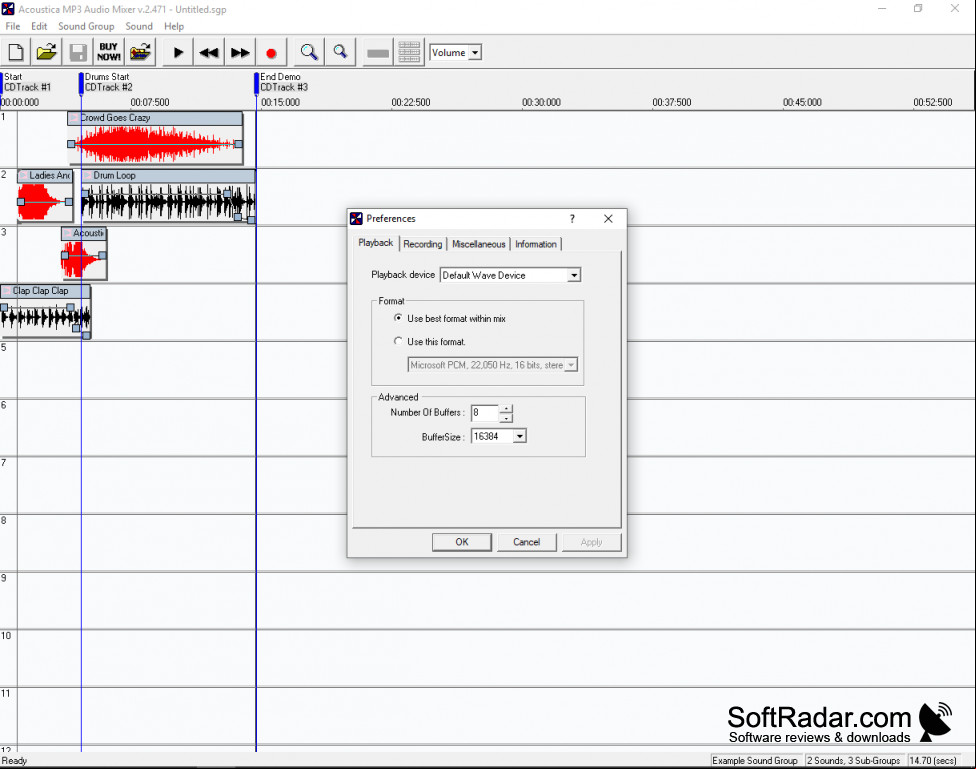Open the File menu
The height and width of the screenshot is (769, 976).
12,26
